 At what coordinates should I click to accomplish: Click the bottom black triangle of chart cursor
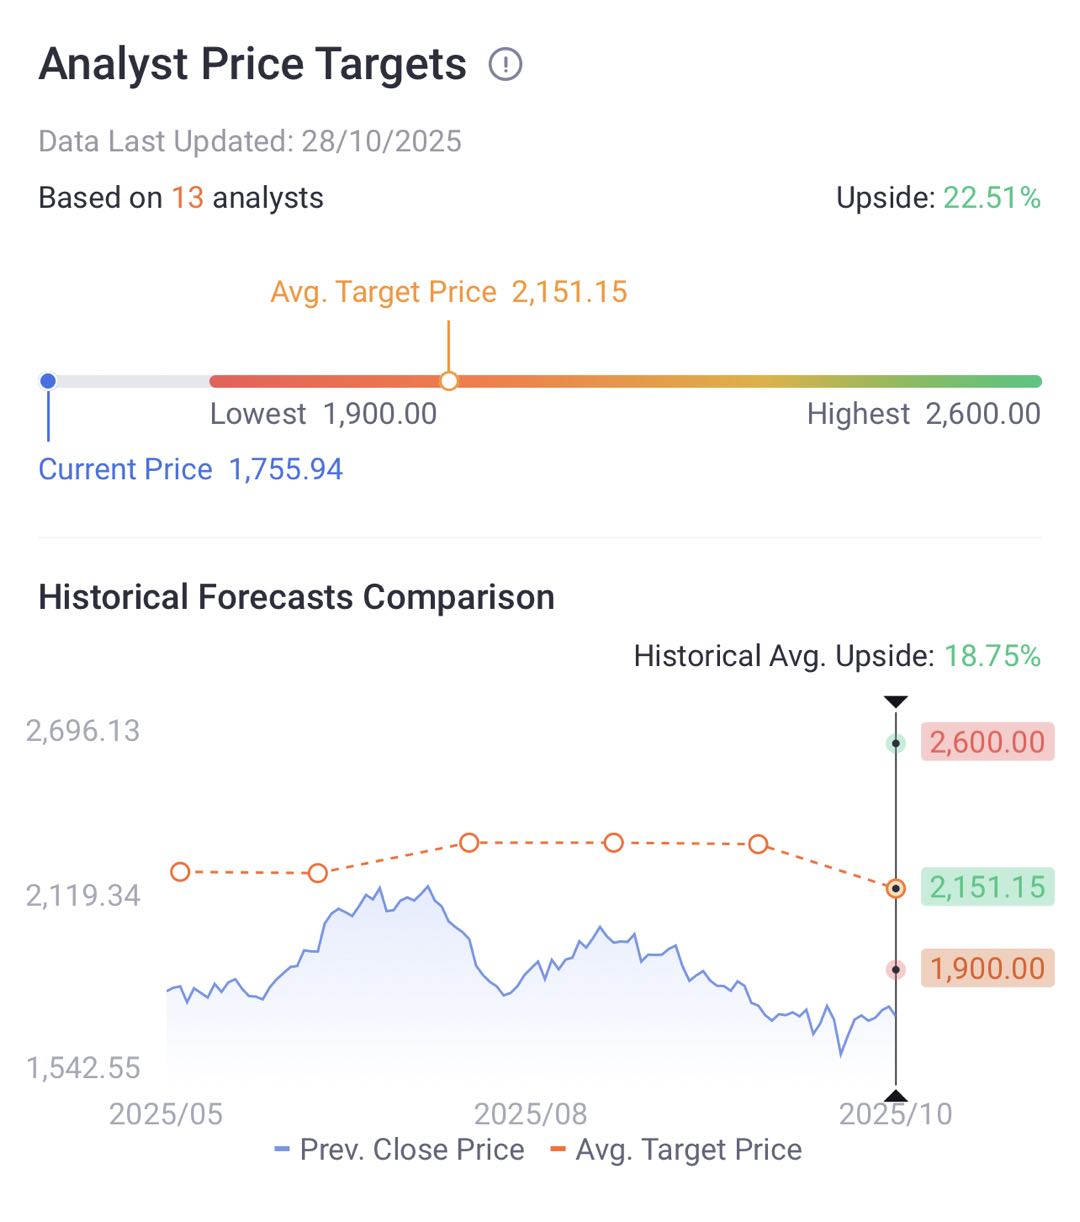pos(896,1096)
